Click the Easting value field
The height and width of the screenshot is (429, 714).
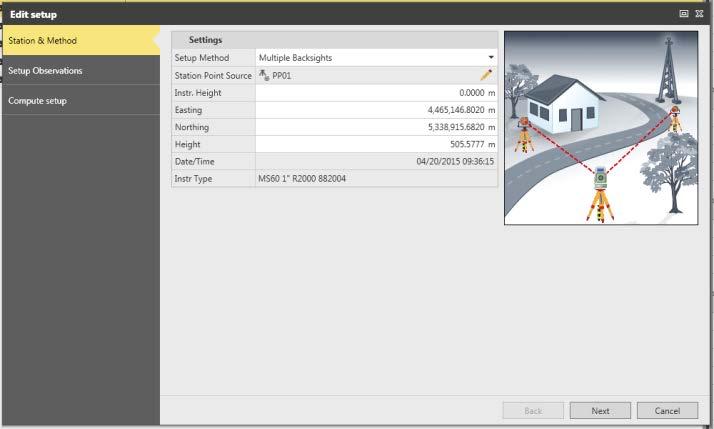pos(376,110)
